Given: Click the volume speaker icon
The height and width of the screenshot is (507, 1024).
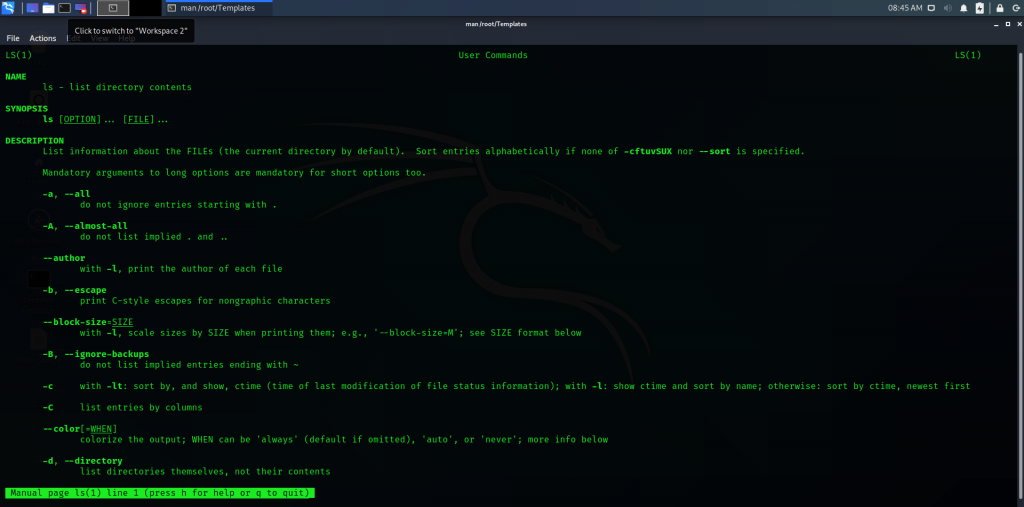Looking at the screenshot, I should [950, 8].
